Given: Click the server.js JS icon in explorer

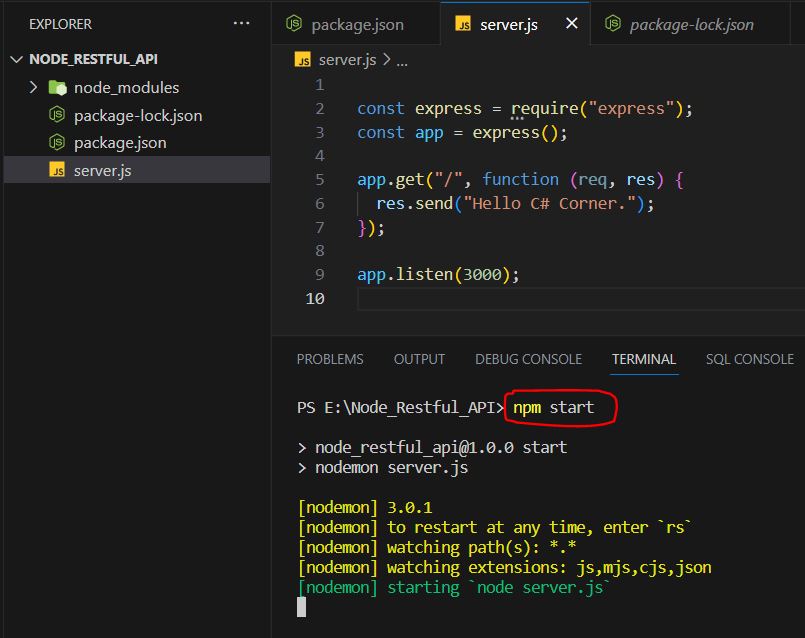Looking at the screenshot, I should coord(57,170).
